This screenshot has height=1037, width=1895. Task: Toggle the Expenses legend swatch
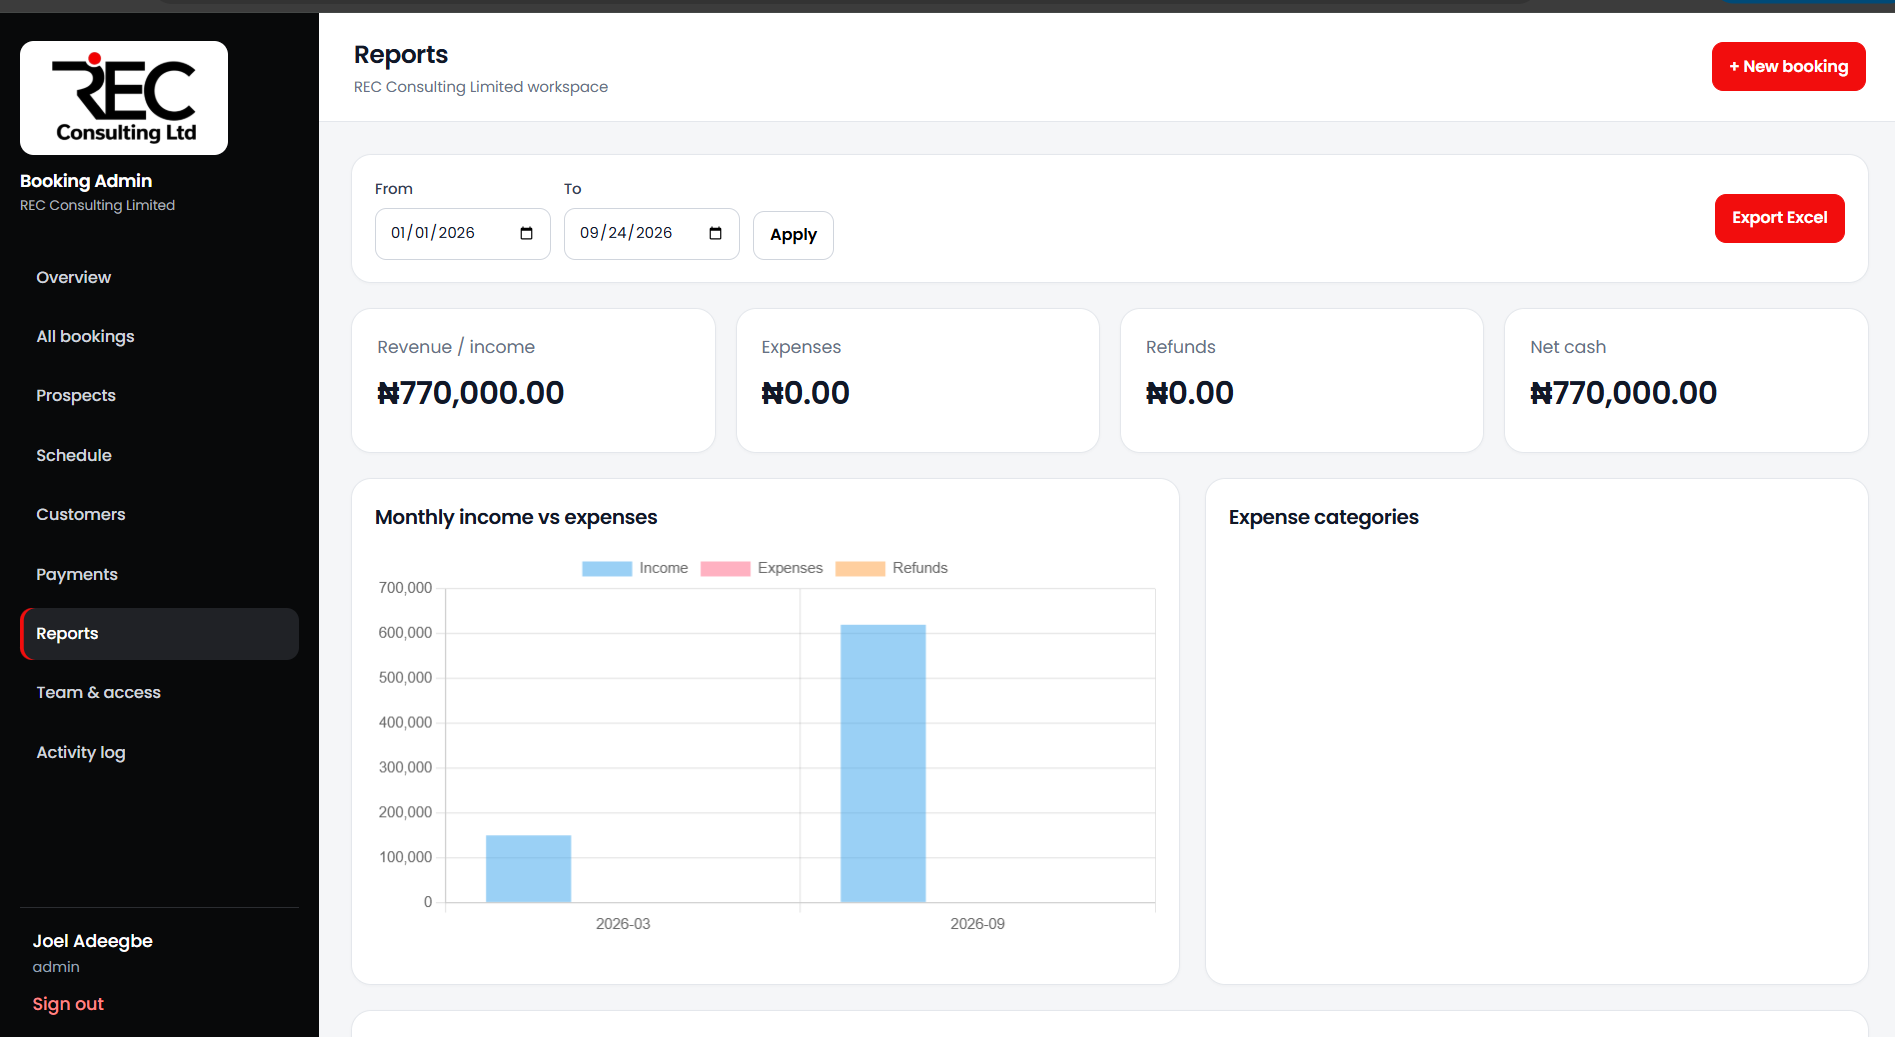725,568
